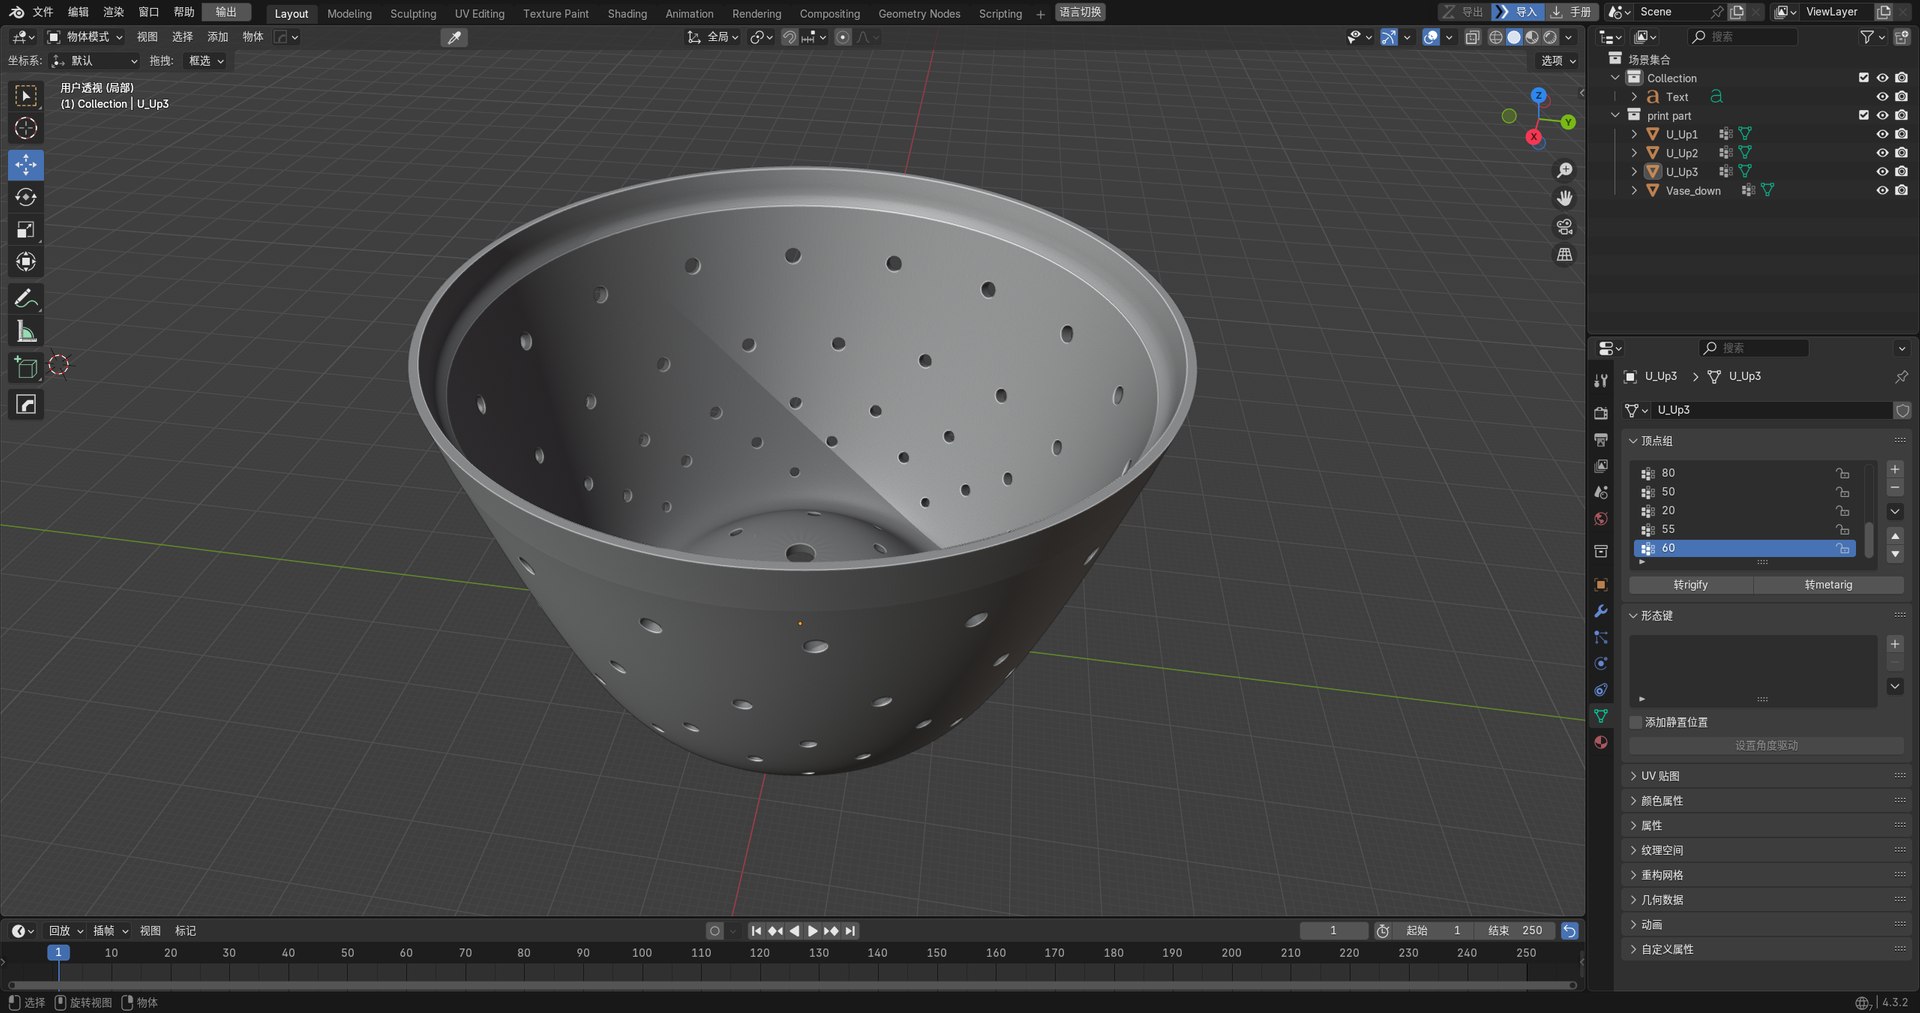Activate the Move tool
The image size is (1920, 1013).
tap(26, 165)
